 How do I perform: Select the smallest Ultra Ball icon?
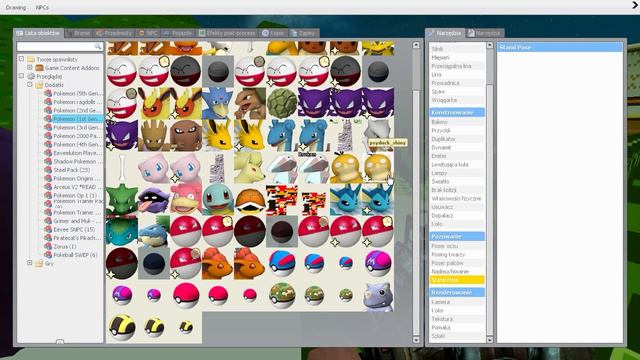[186, 327]
